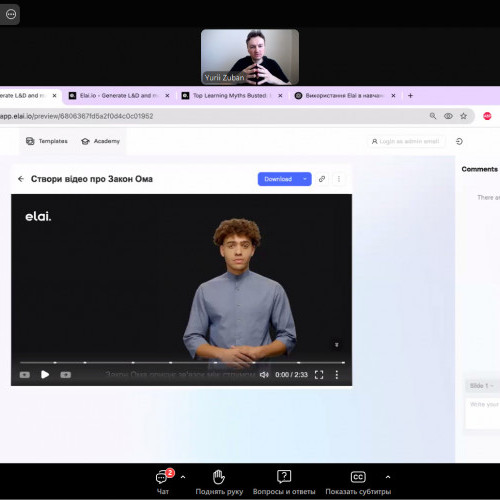Image resolution: width=500 pixels, height=500 pixels.
Task: Open the Чат button in meeting bar
Action: 163,482
